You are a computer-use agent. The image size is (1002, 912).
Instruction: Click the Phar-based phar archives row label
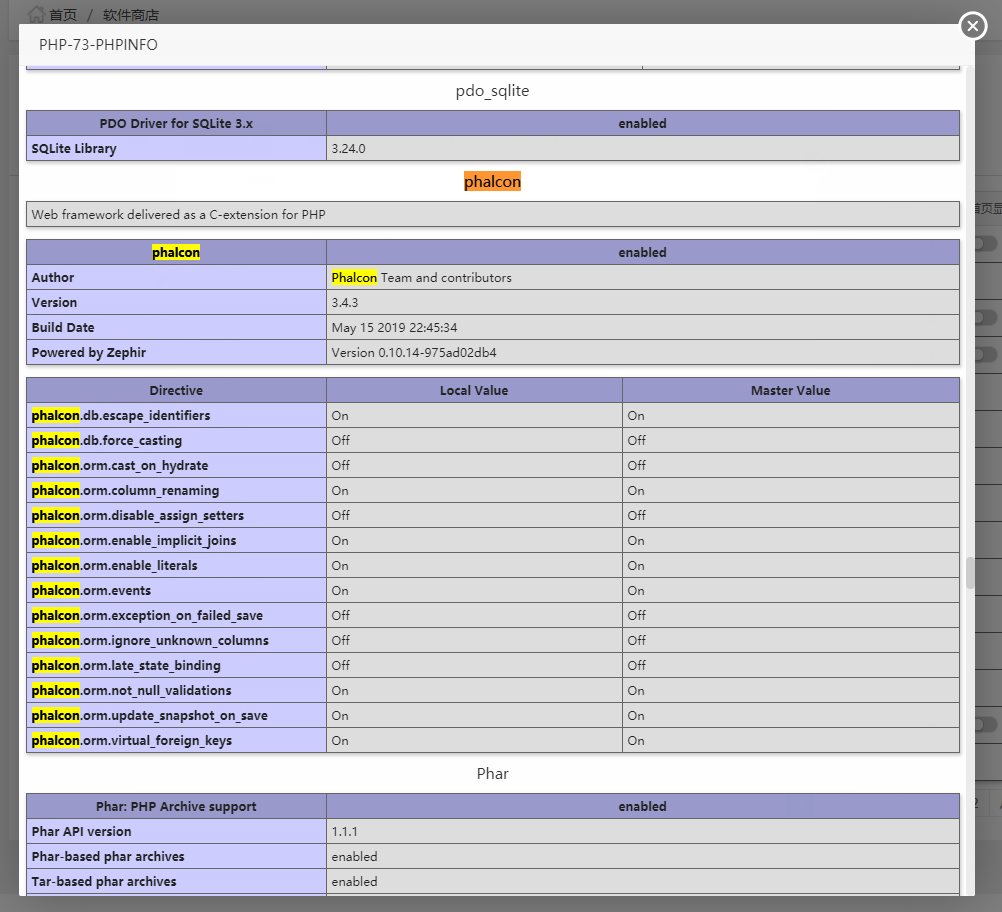click(108, 856)
